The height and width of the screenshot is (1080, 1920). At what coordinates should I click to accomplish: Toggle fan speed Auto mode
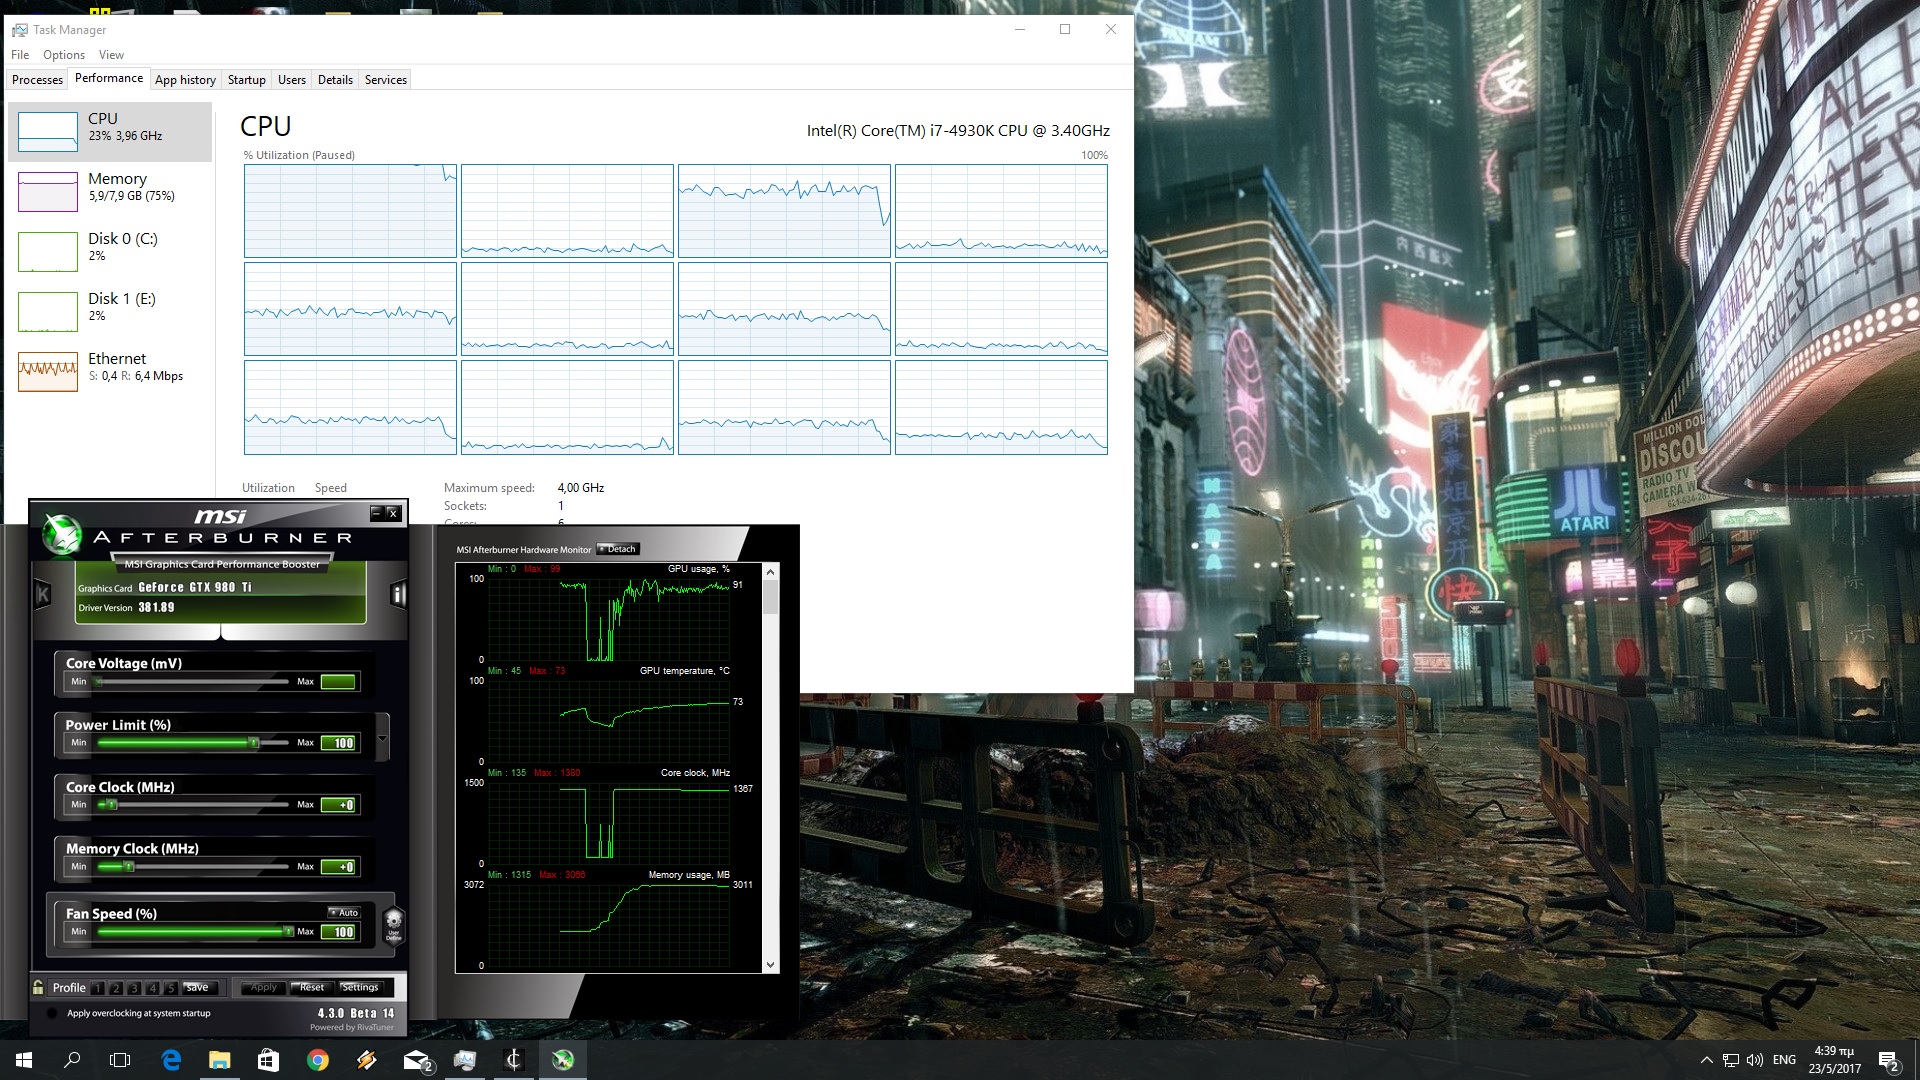pyautogui.click(x=344, y=912)
